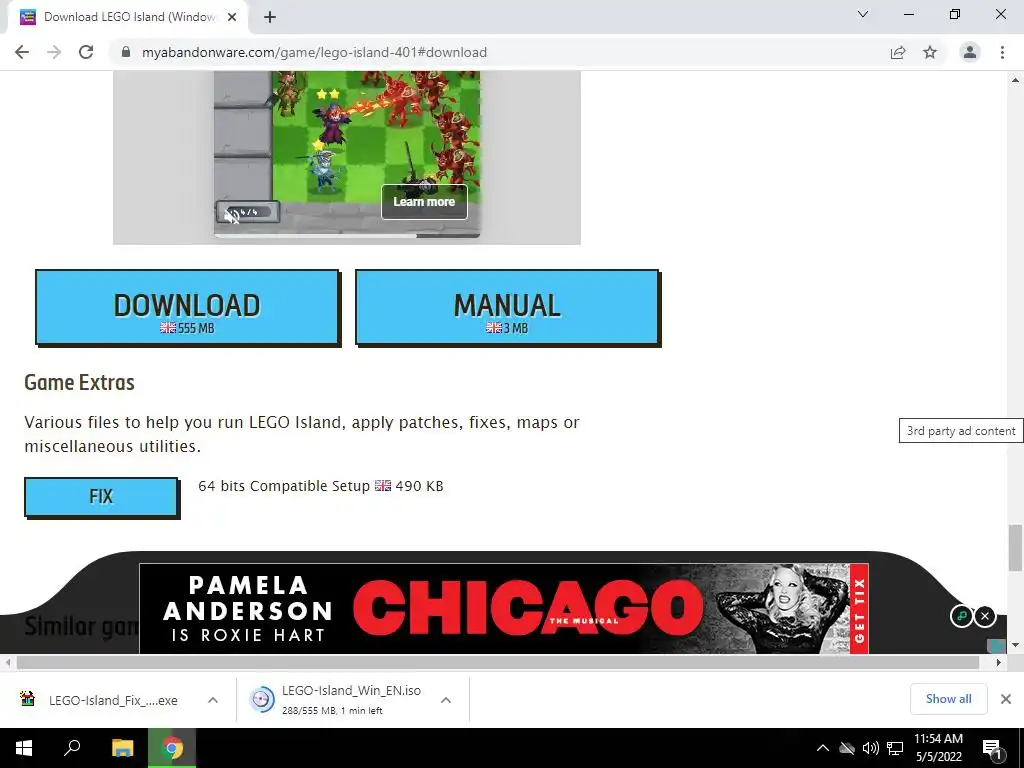The height and width of the screenshot is (768, 1024).
Task: Click the horizontal scrollbar thumb
Action: point(498,663)
